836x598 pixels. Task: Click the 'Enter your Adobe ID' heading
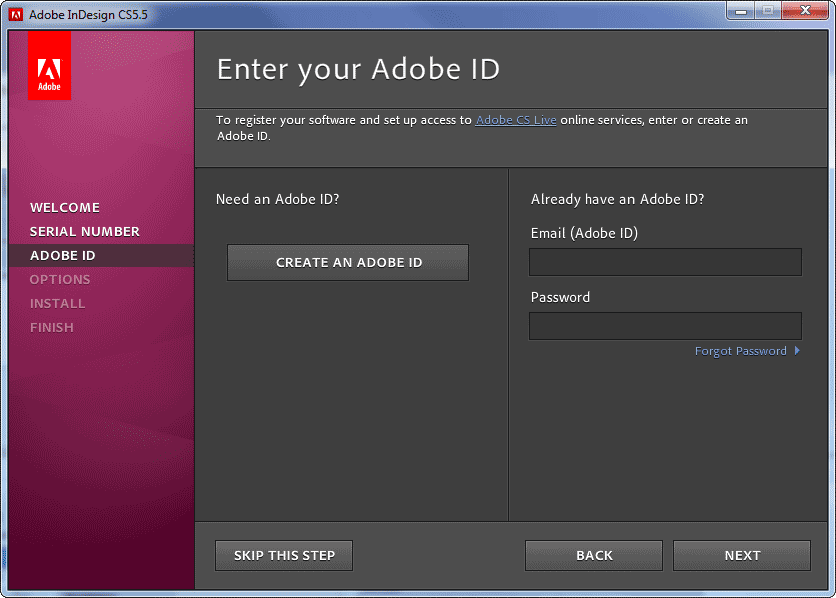(x=358, y=69)
